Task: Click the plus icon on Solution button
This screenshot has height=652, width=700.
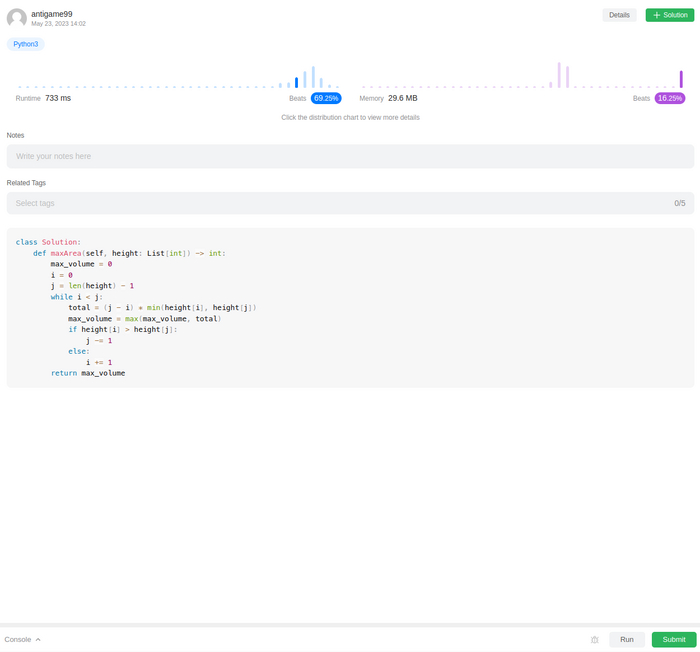Action: click(657, 15)
